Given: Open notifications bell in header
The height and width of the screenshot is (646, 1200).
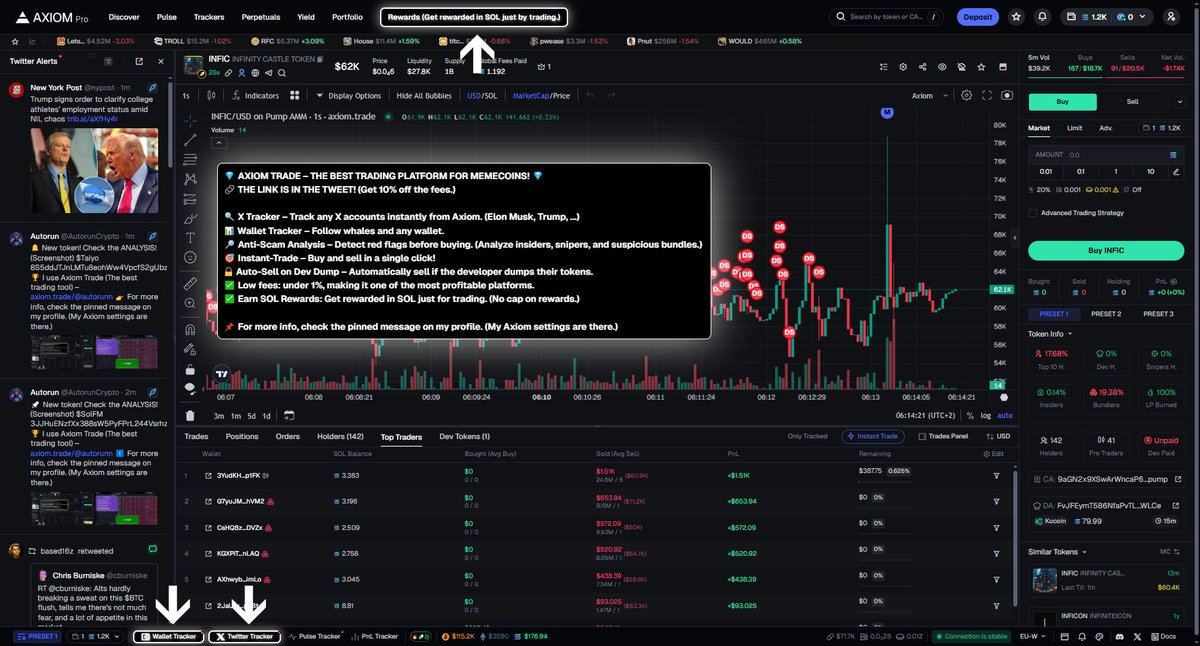Looking at the screenshot, I should [1043, 17].
